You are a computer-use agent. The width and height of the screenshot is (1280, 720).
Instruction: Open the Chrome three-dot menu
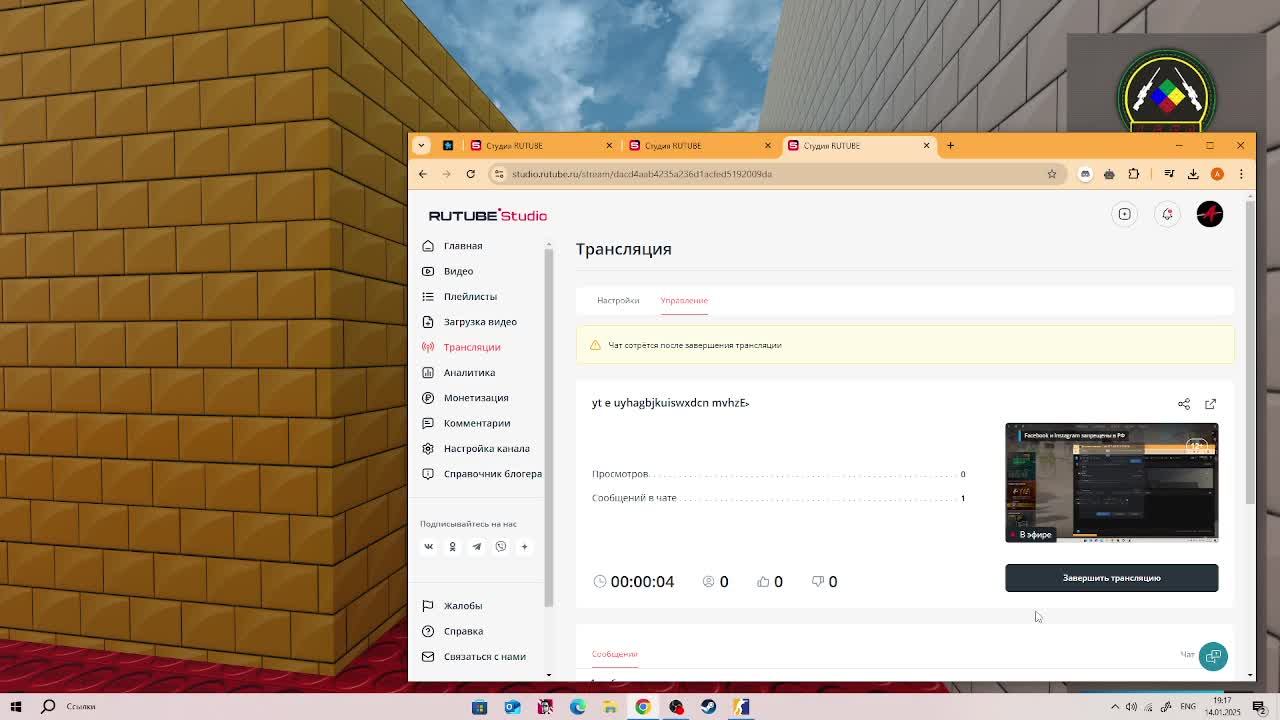pyautogui.click(x=1241, y=174)
